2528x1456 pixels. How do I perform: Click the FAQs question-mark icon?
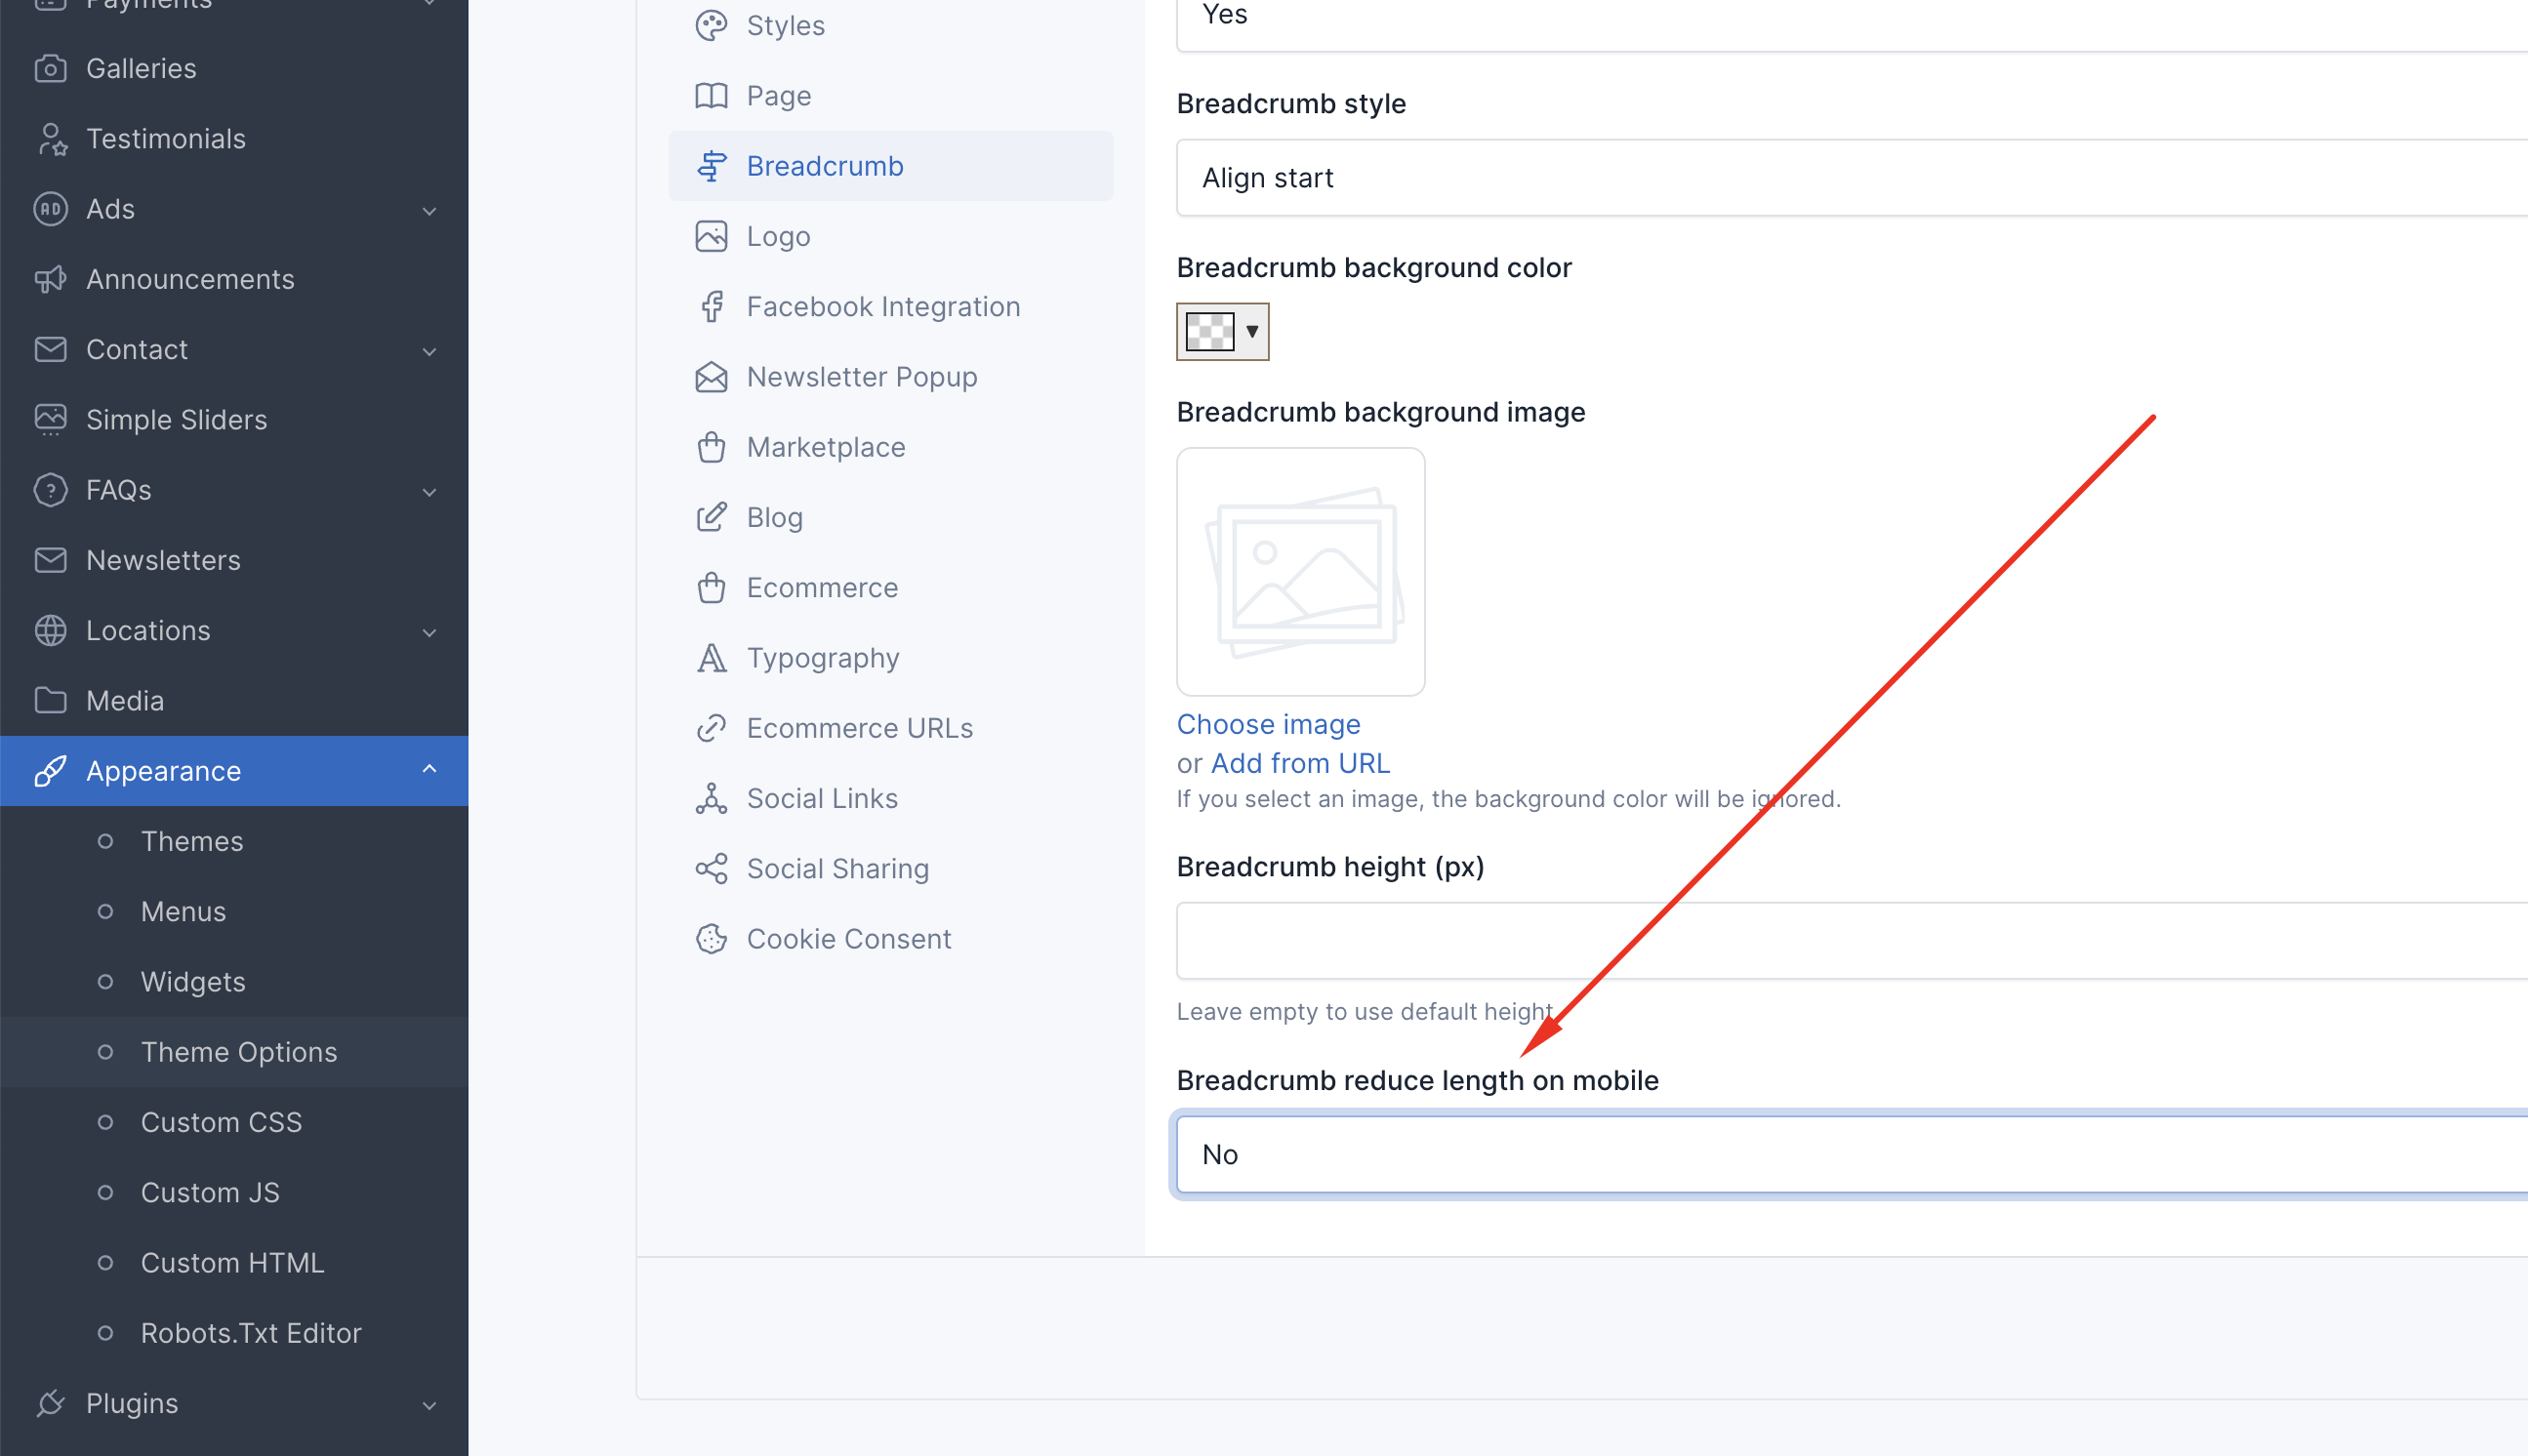click(50, 490)
